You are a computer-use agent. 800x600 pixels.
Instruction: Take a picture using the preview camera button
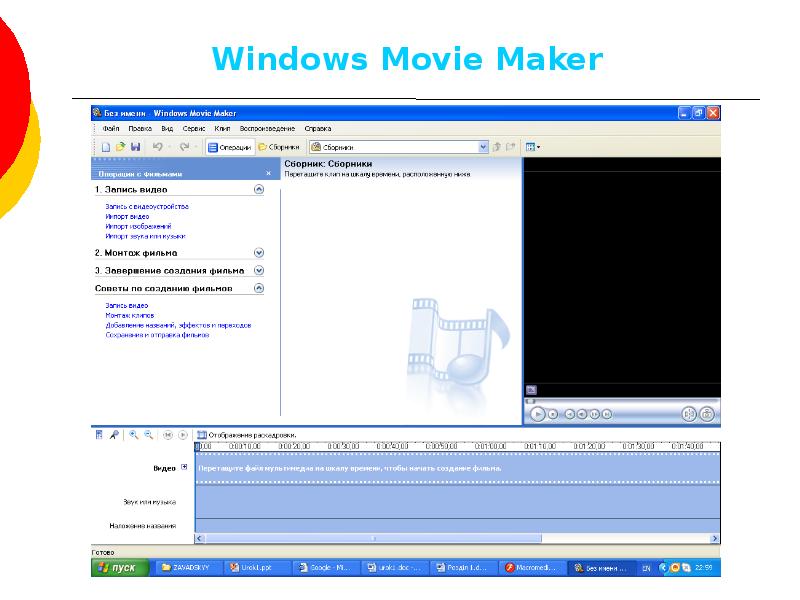tap(707, 413)
